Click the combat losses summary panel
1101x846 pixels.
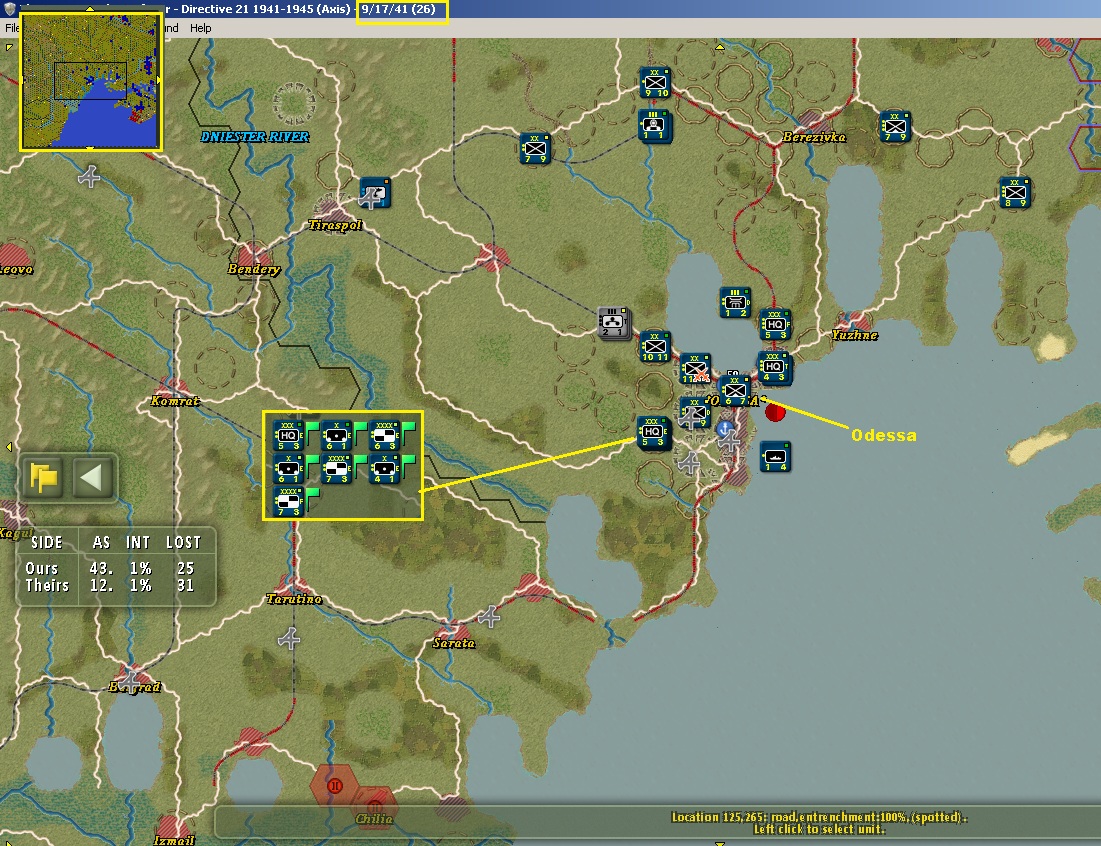tap(116, 565)
